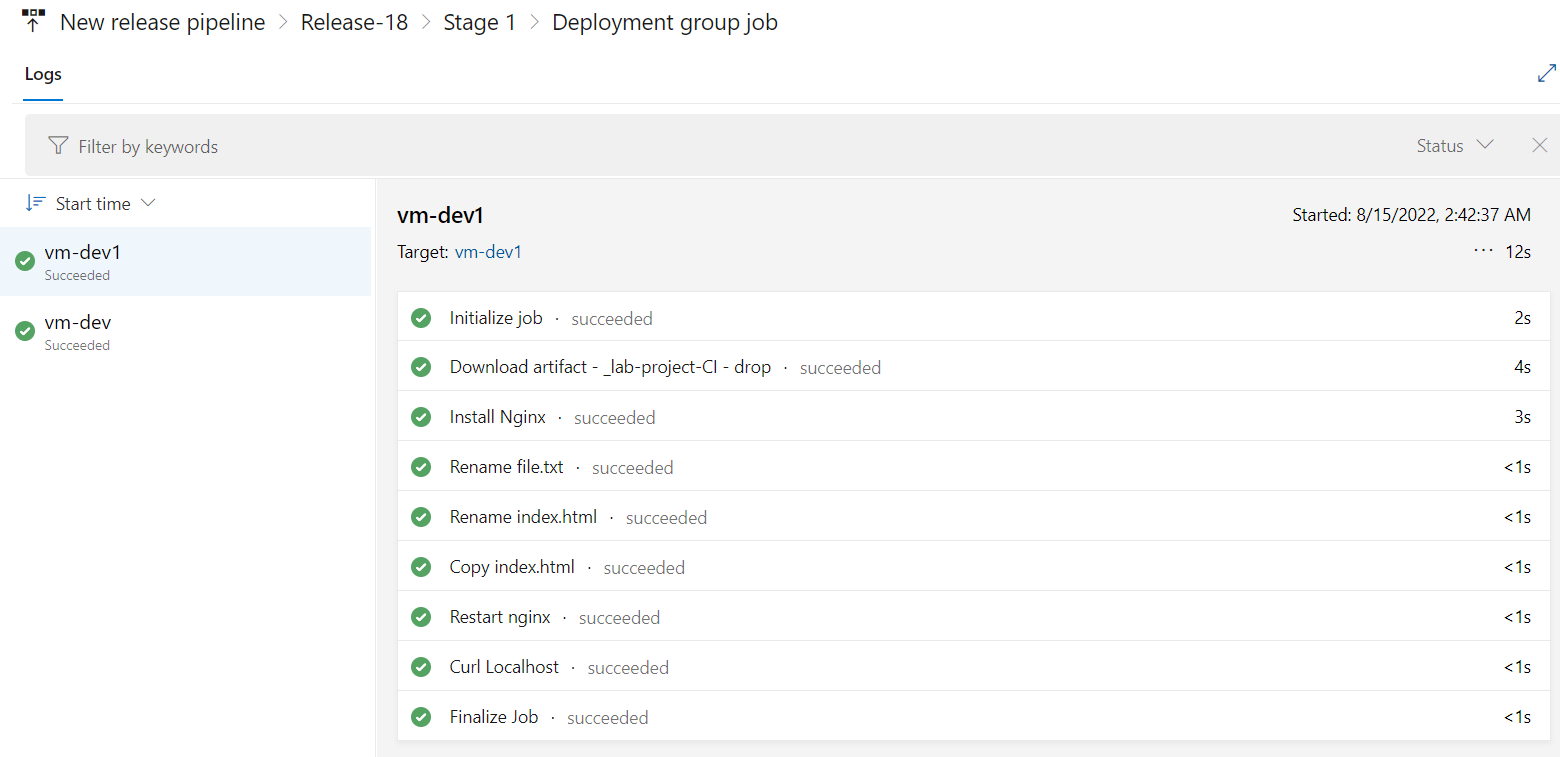Viewport: 1560px width, 757px height.
Task: Navigate to Stage 1 breadcrumb
Action: pos(480,22)
